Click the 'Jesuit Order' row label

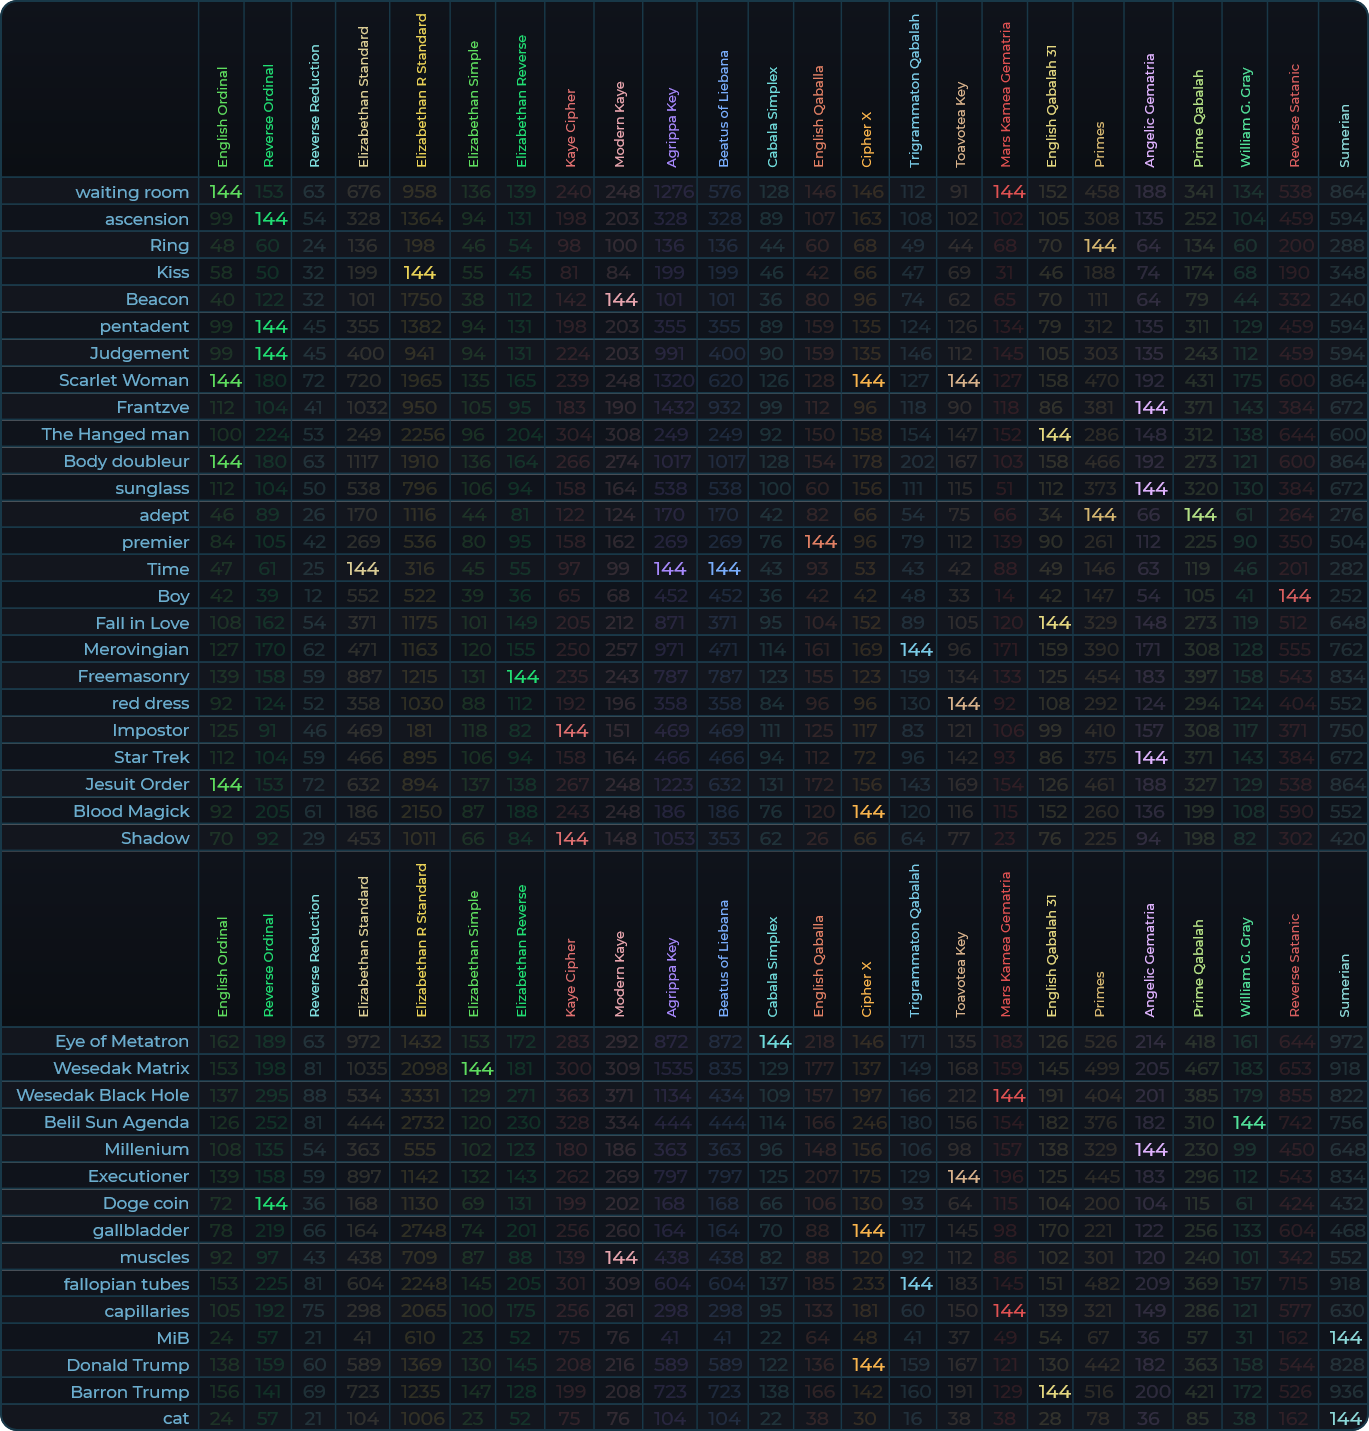tap(137, 784)
